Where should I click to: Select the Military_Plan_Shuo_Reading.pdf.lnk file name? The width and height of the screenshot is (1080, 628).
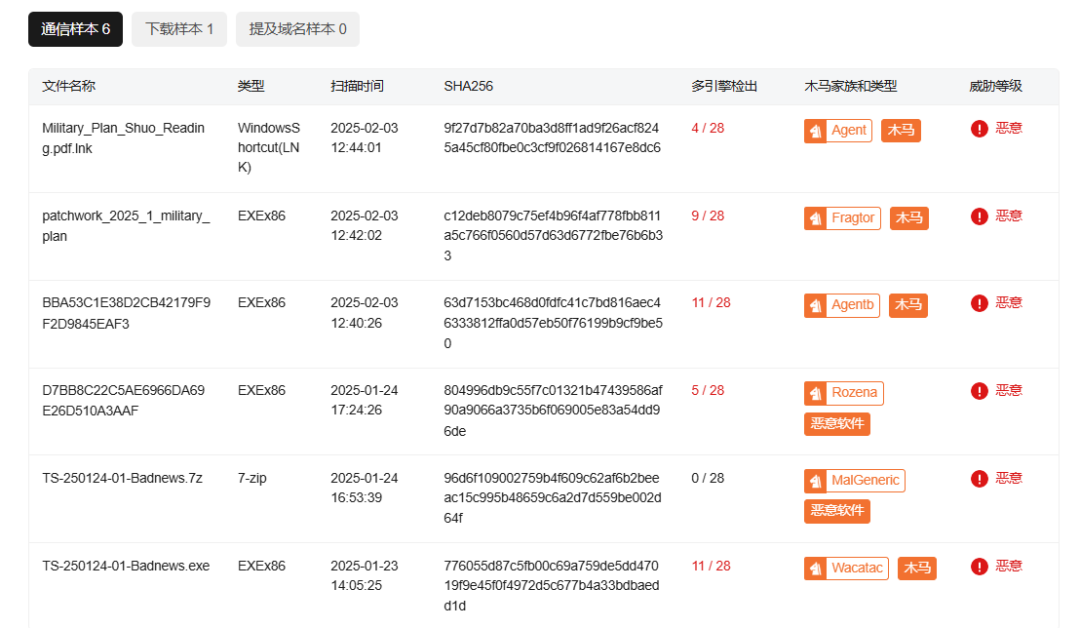pyautogui.click(x=122, y=137)
